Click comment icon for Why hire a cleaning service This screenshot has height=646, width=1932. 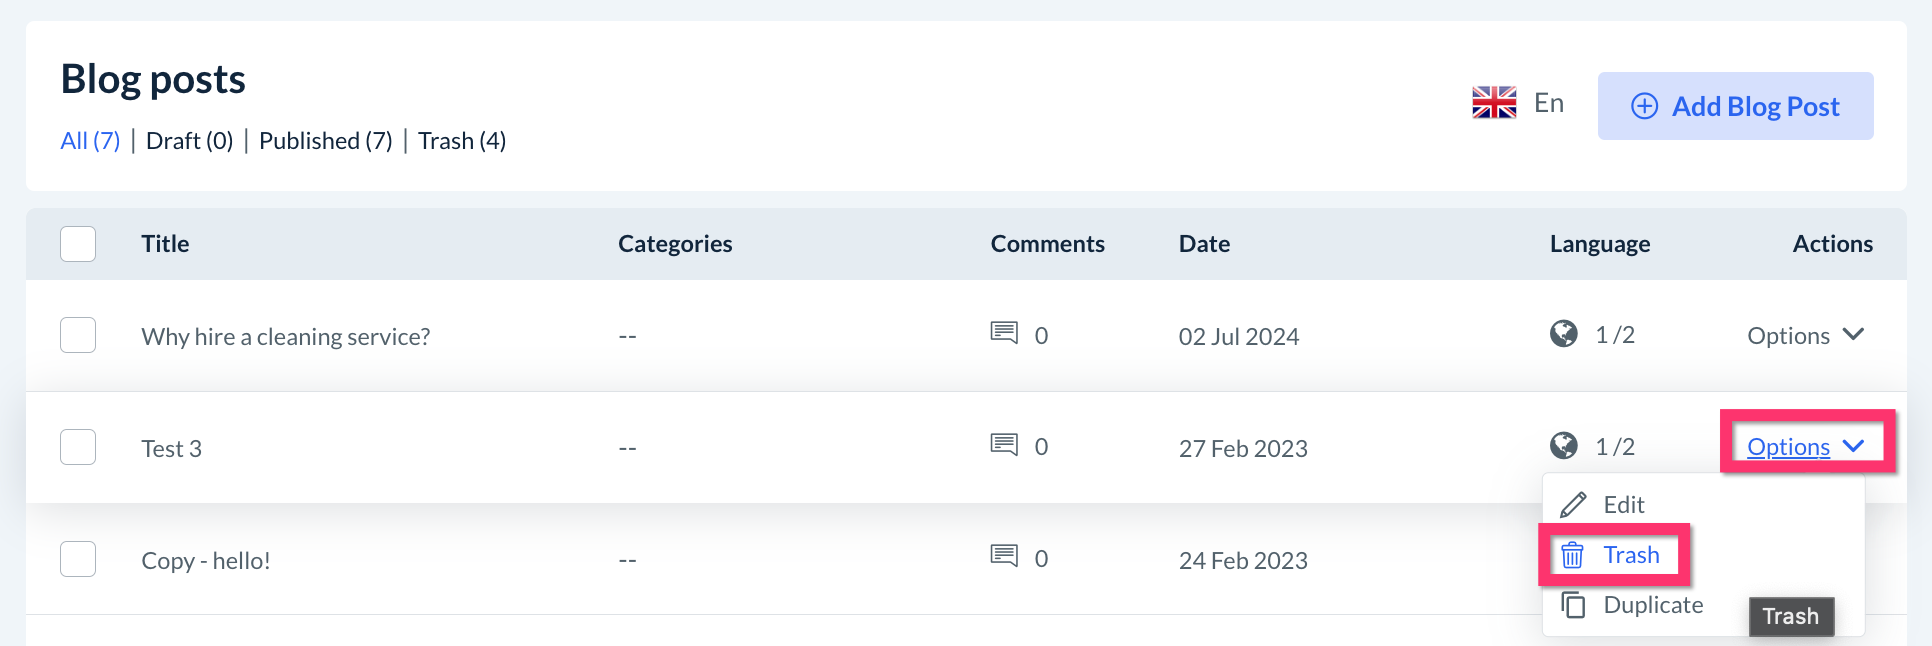coord(1004,332)
